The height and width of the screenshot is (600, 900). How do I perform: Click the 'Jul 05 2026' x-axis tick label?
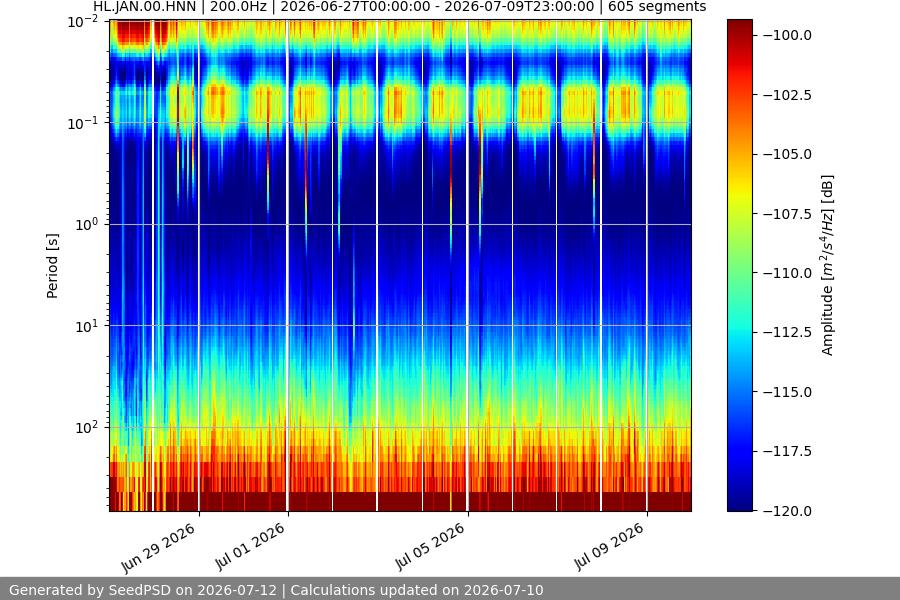430,547
